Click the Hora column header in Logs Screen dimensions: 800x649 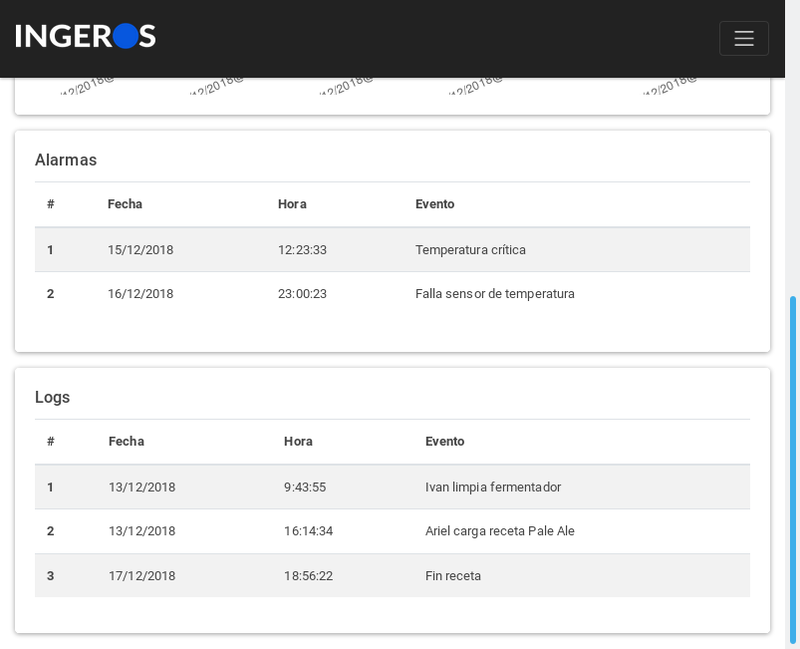[298, 441]
